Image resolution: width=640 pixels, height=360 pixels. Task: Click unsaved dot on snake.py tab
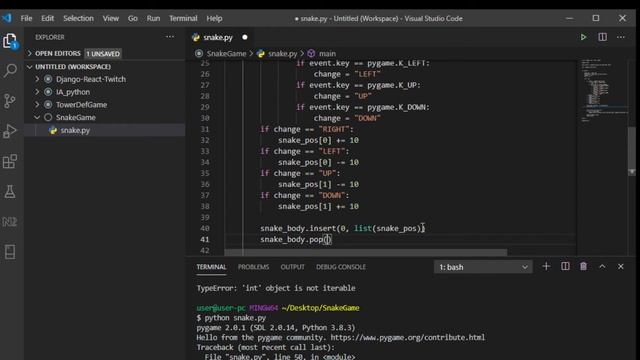(244, 38)
